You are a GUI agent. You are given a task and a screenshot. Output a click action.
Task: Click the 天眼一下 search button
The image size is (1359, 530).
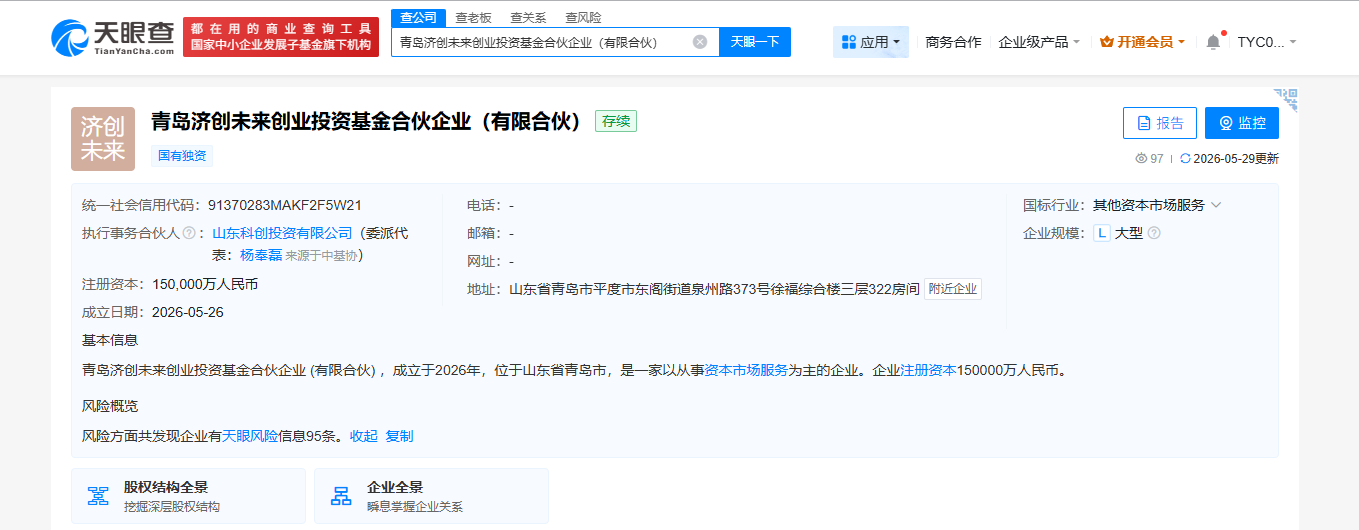coord(755,42)
